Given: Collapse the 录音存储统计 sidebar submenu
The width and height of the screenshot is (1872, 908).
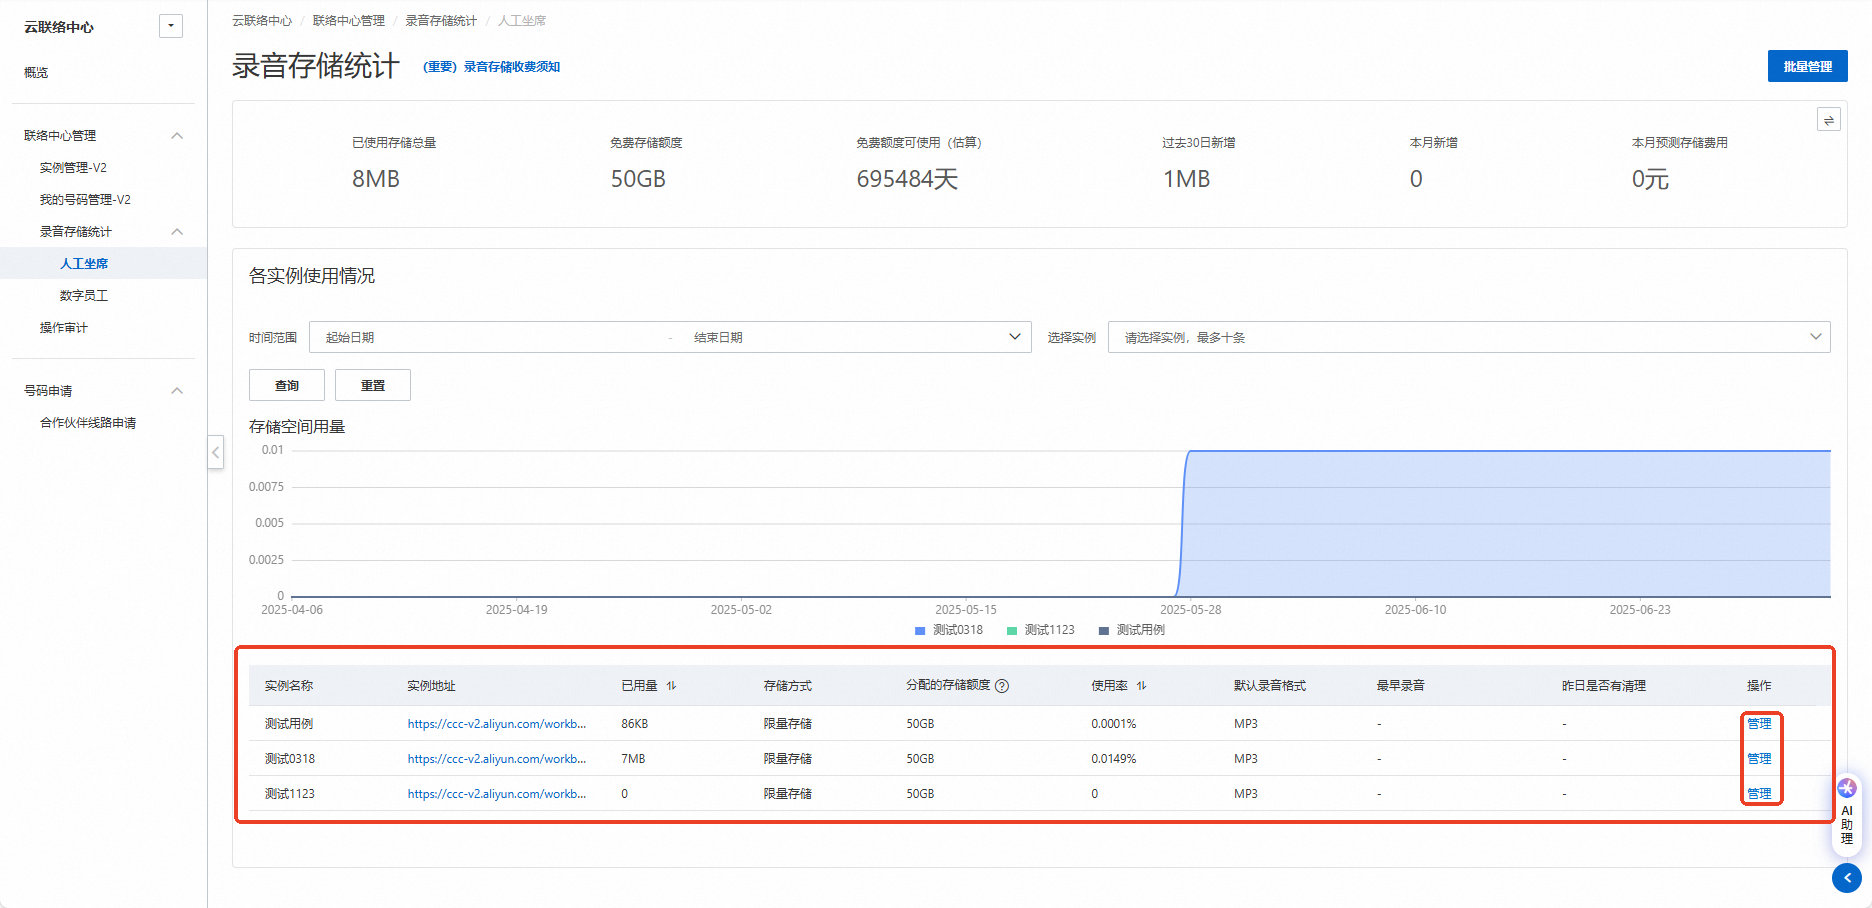Looking at the screenshot, I should tap(177, 232).
